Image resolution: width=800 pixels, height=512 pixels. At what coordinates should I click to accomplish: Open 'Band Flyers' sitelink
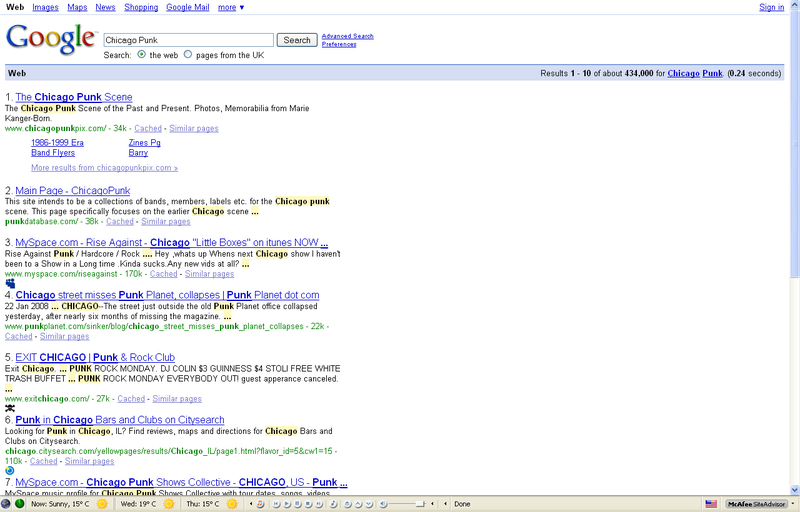pos(53,152)
